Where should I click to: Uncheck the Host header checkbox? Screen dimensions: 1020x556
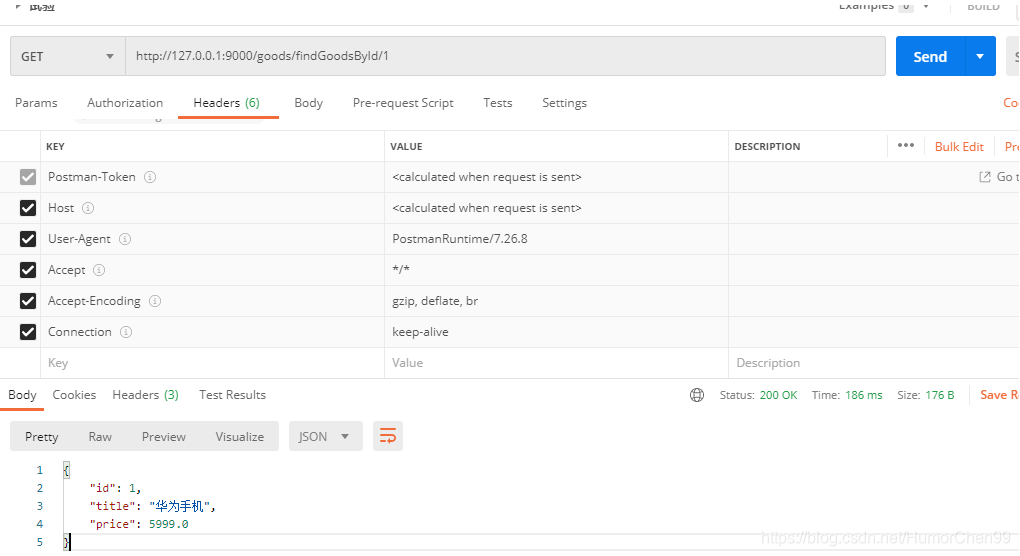click(x=28, y=208)
